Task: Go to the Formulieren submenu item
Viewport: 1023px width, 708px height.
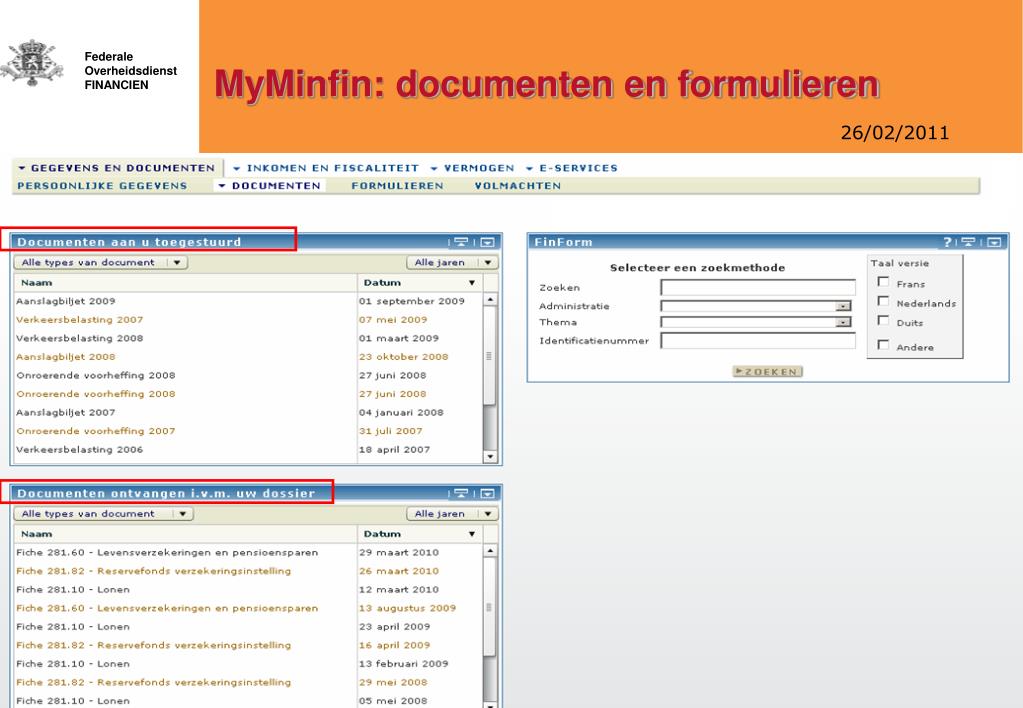Action: (x=397, y=186)
